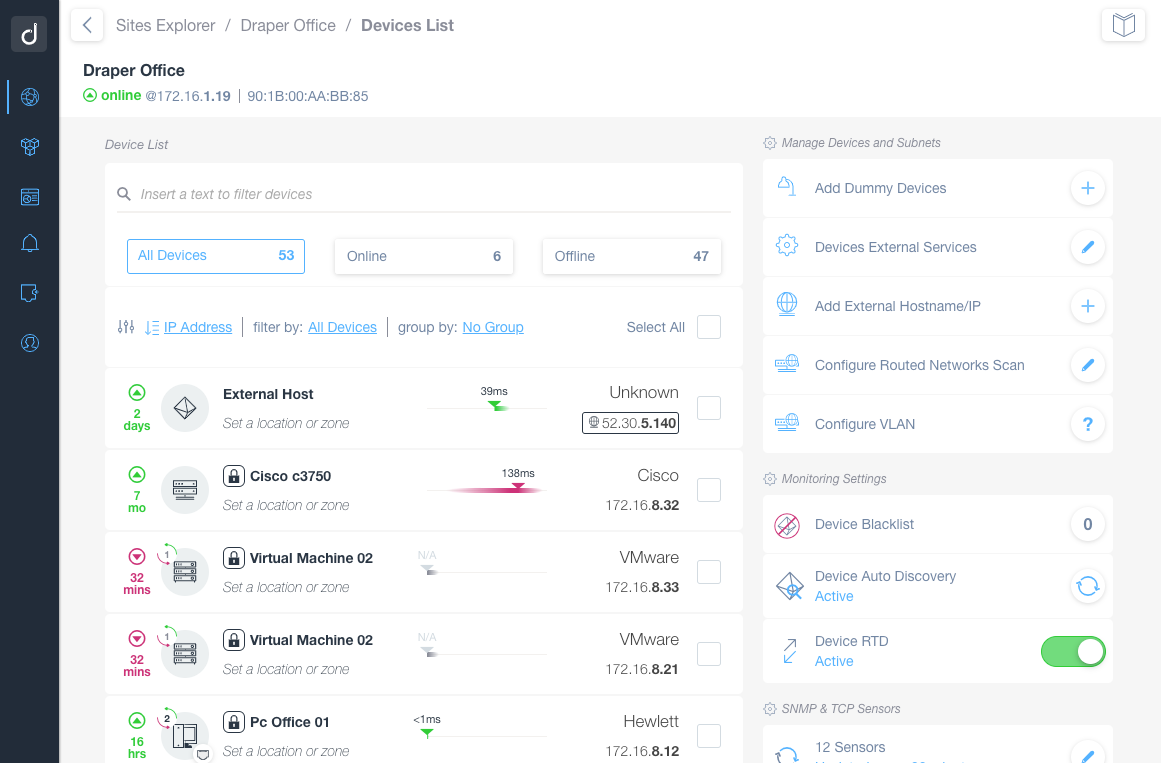1161x763 pixels.
Task: Click the filter devices text field
Action: tap(424, 194)
